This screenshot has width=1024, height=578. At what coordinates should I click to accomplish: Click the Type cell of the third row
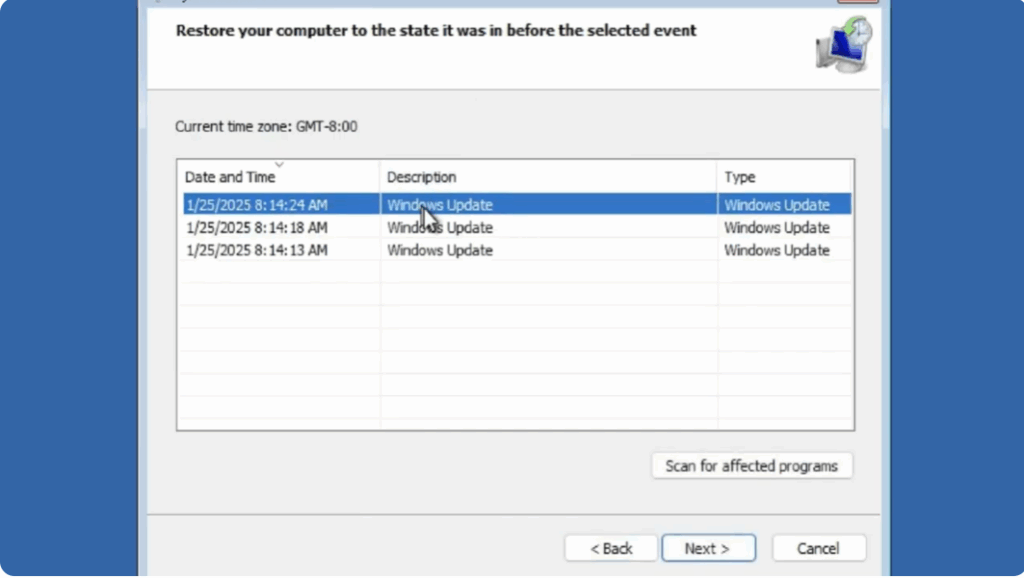tap(777, 251)
